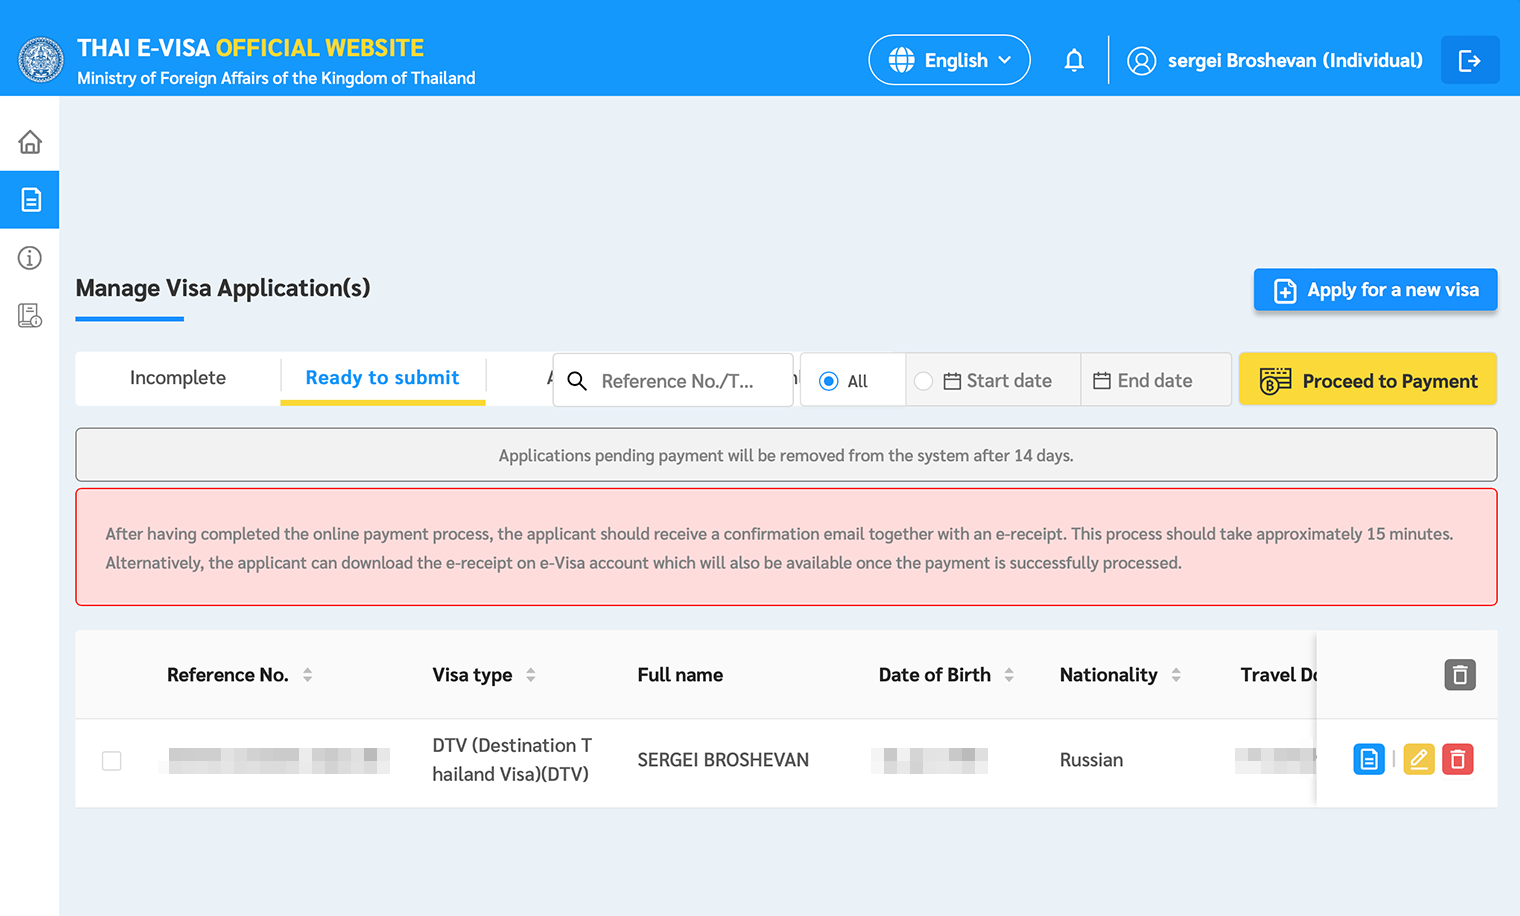1520x916 pixels.
Task: Click the Thai E-Visa emblem logo
Action: pos(41,60)
